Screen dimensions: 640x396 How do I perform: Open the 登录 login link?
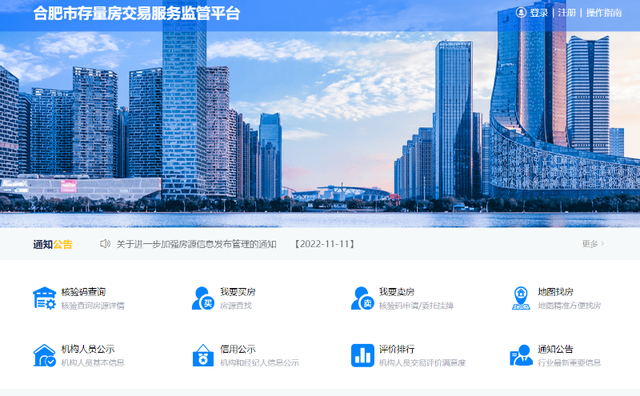click(x=539, y=13)
